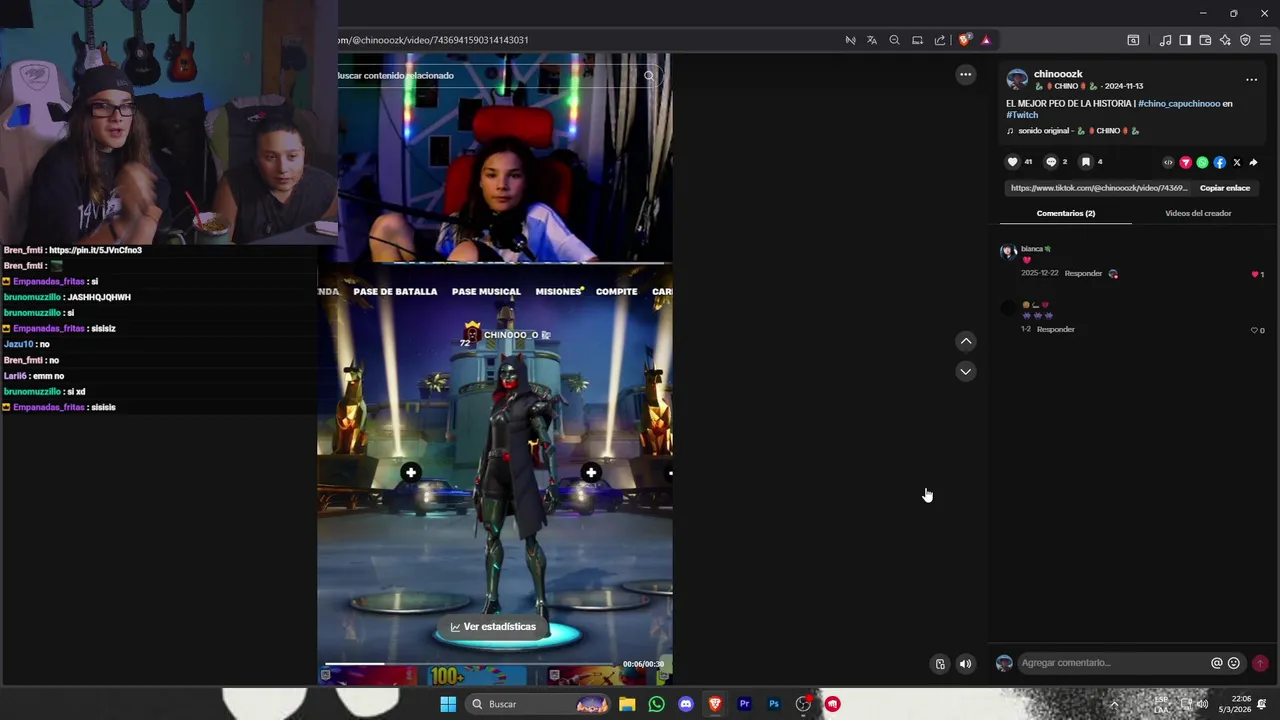1280x720 pixels.
Task: Open Premiere Pro from the taskbar
Action: [x=744, y=704]
